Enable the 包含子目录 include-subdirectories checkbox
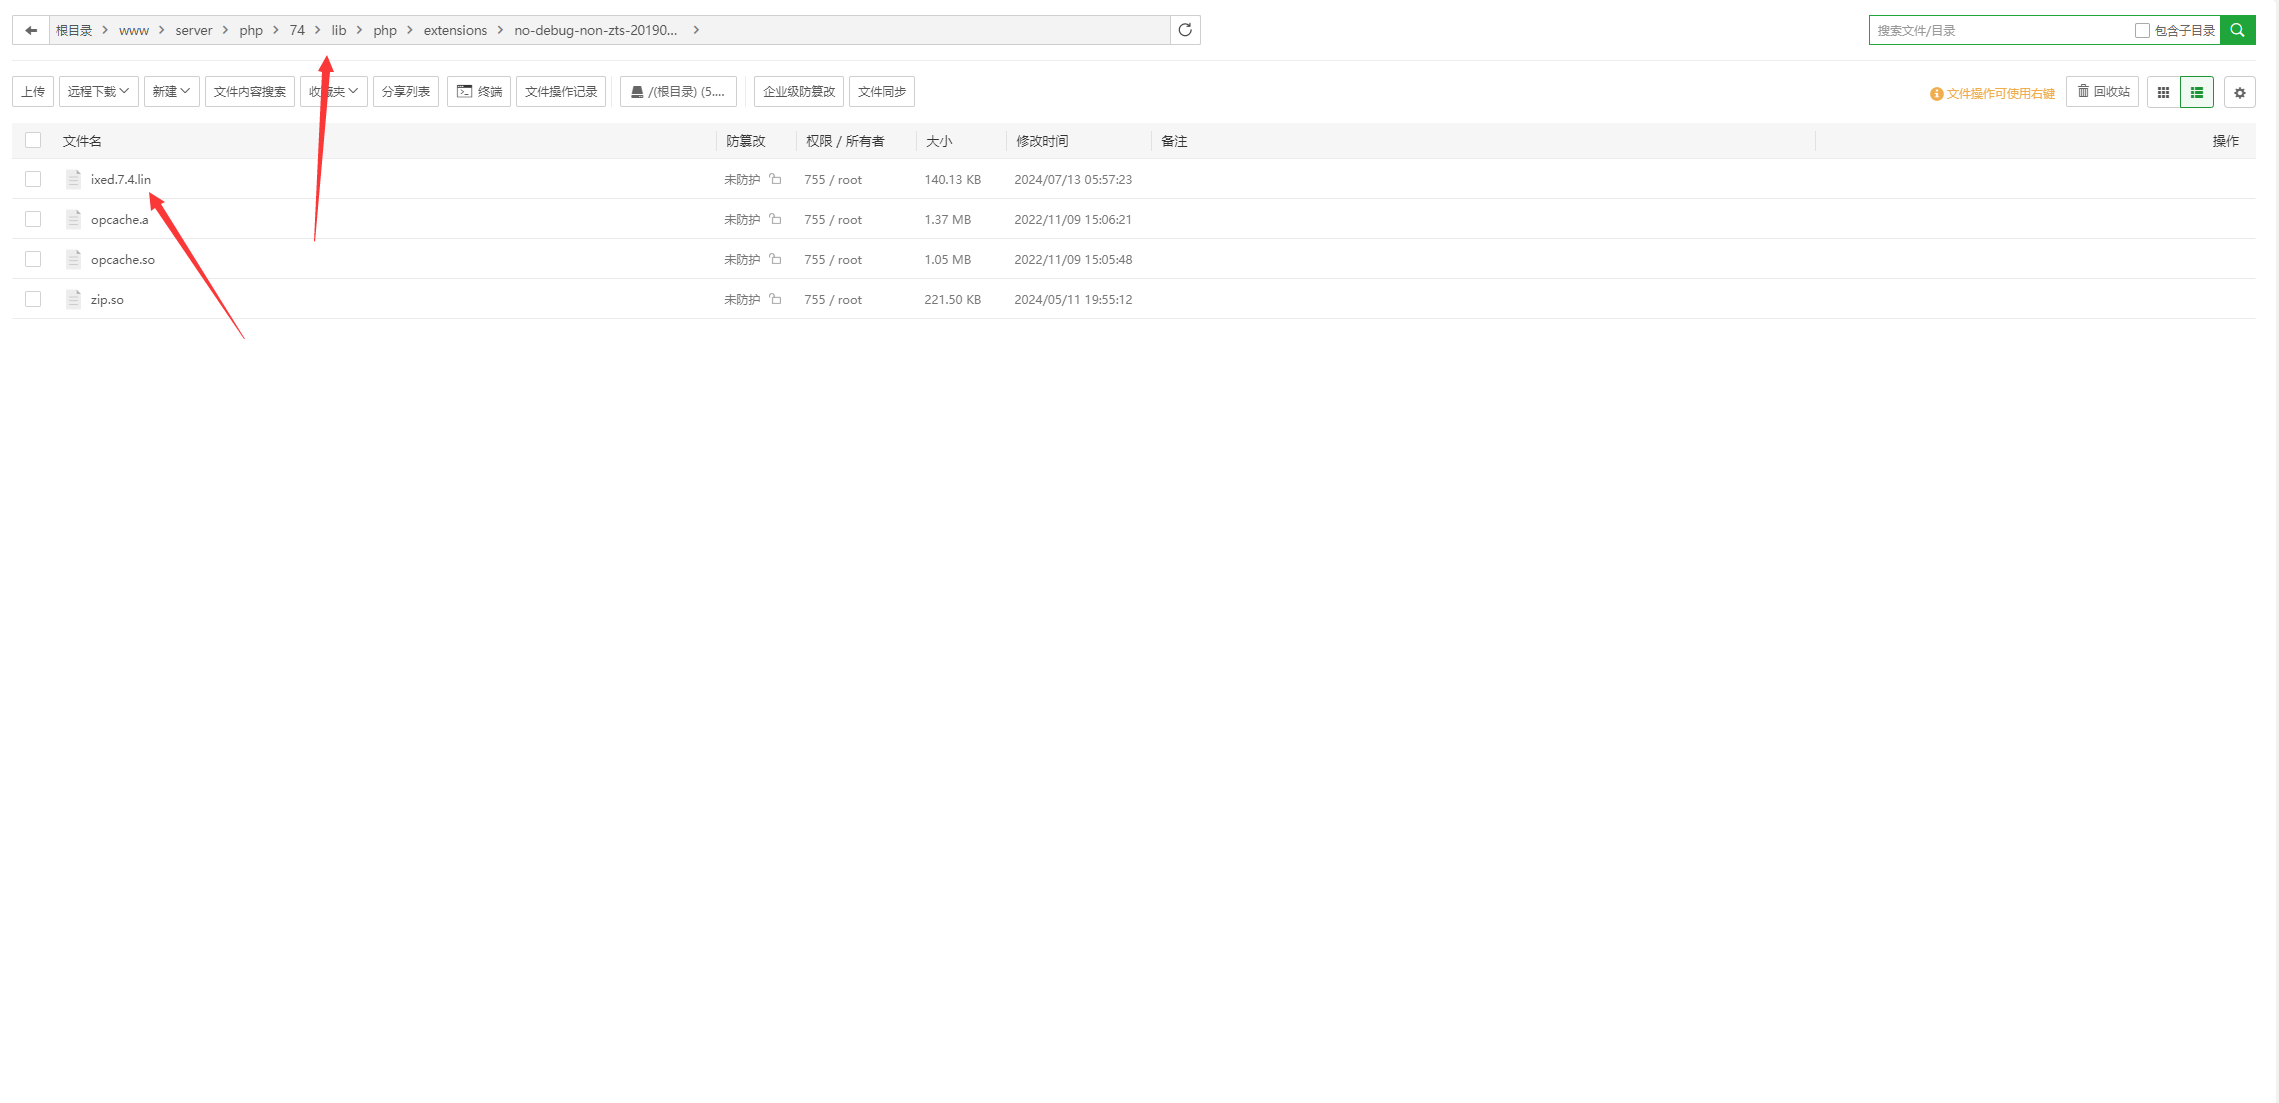This screenshot has width=2279, height=1103. tap(2142, 31)
